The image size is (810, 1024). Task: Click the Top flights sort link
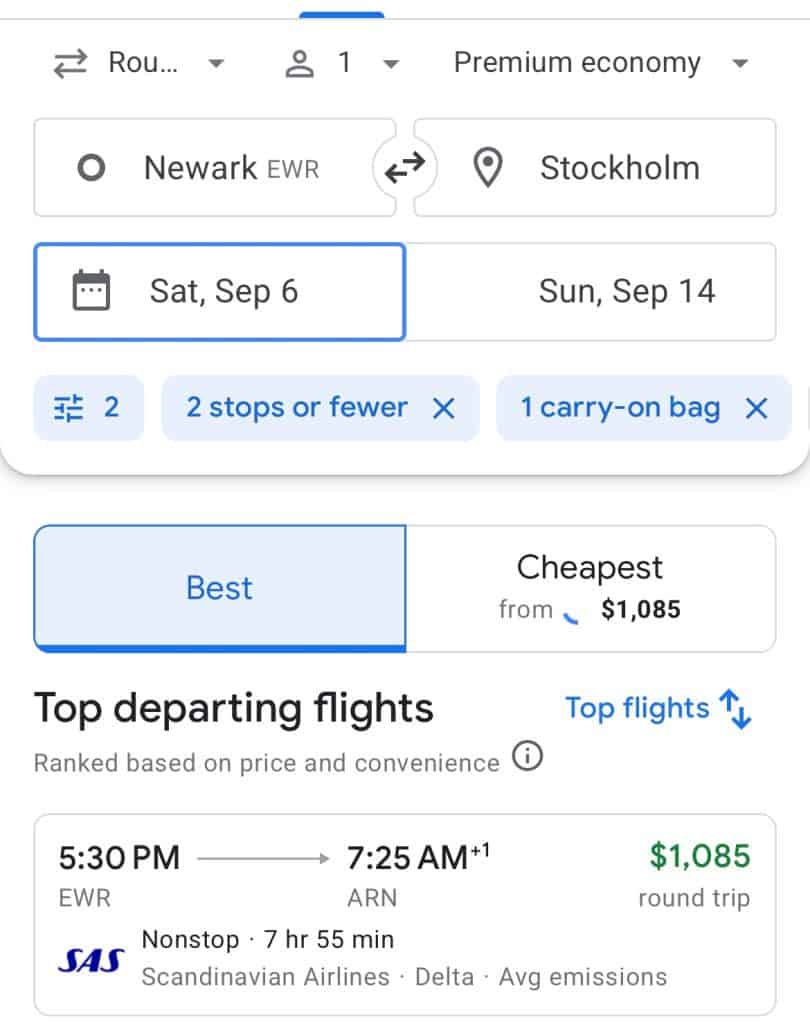click(x=637, y=708)
